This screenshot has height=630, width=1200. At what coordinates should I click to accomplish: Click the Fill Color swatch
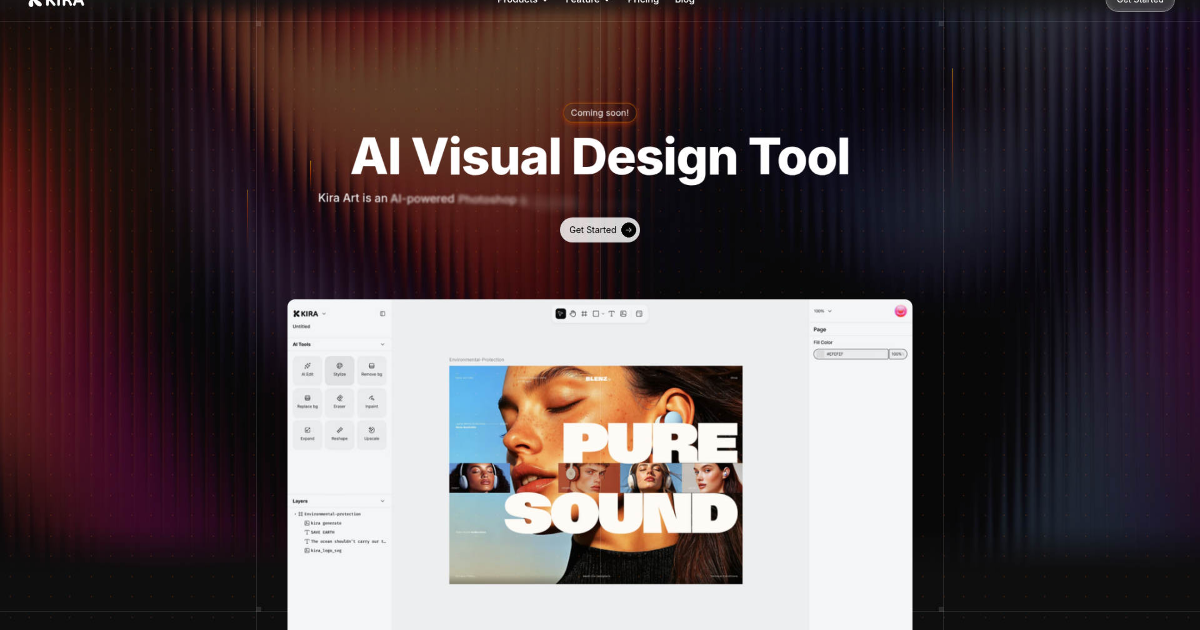point(822,354)
